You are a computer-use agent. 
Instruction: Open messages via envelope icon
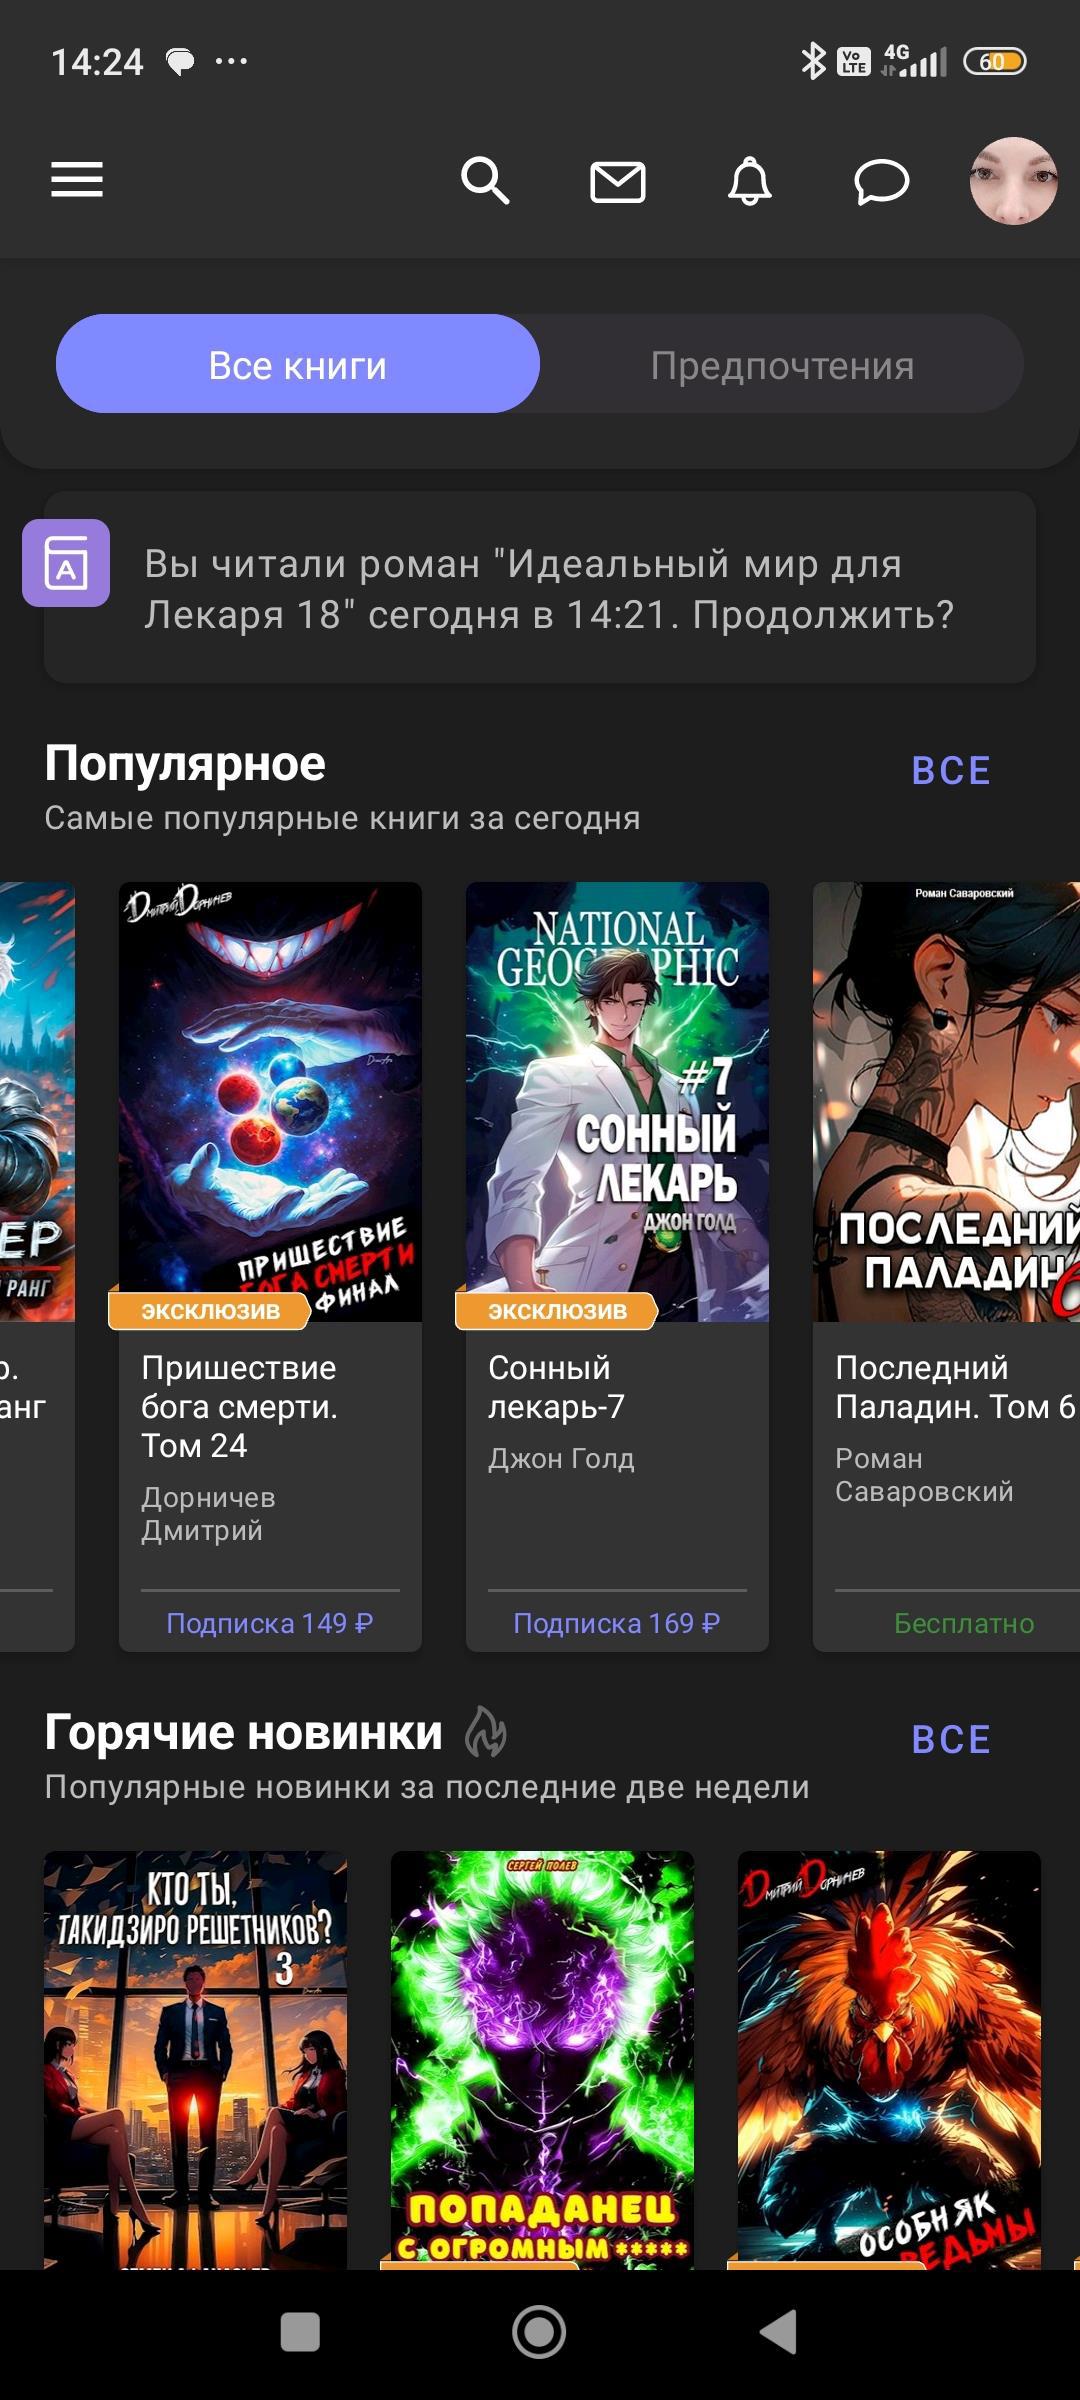pos(617,182)
